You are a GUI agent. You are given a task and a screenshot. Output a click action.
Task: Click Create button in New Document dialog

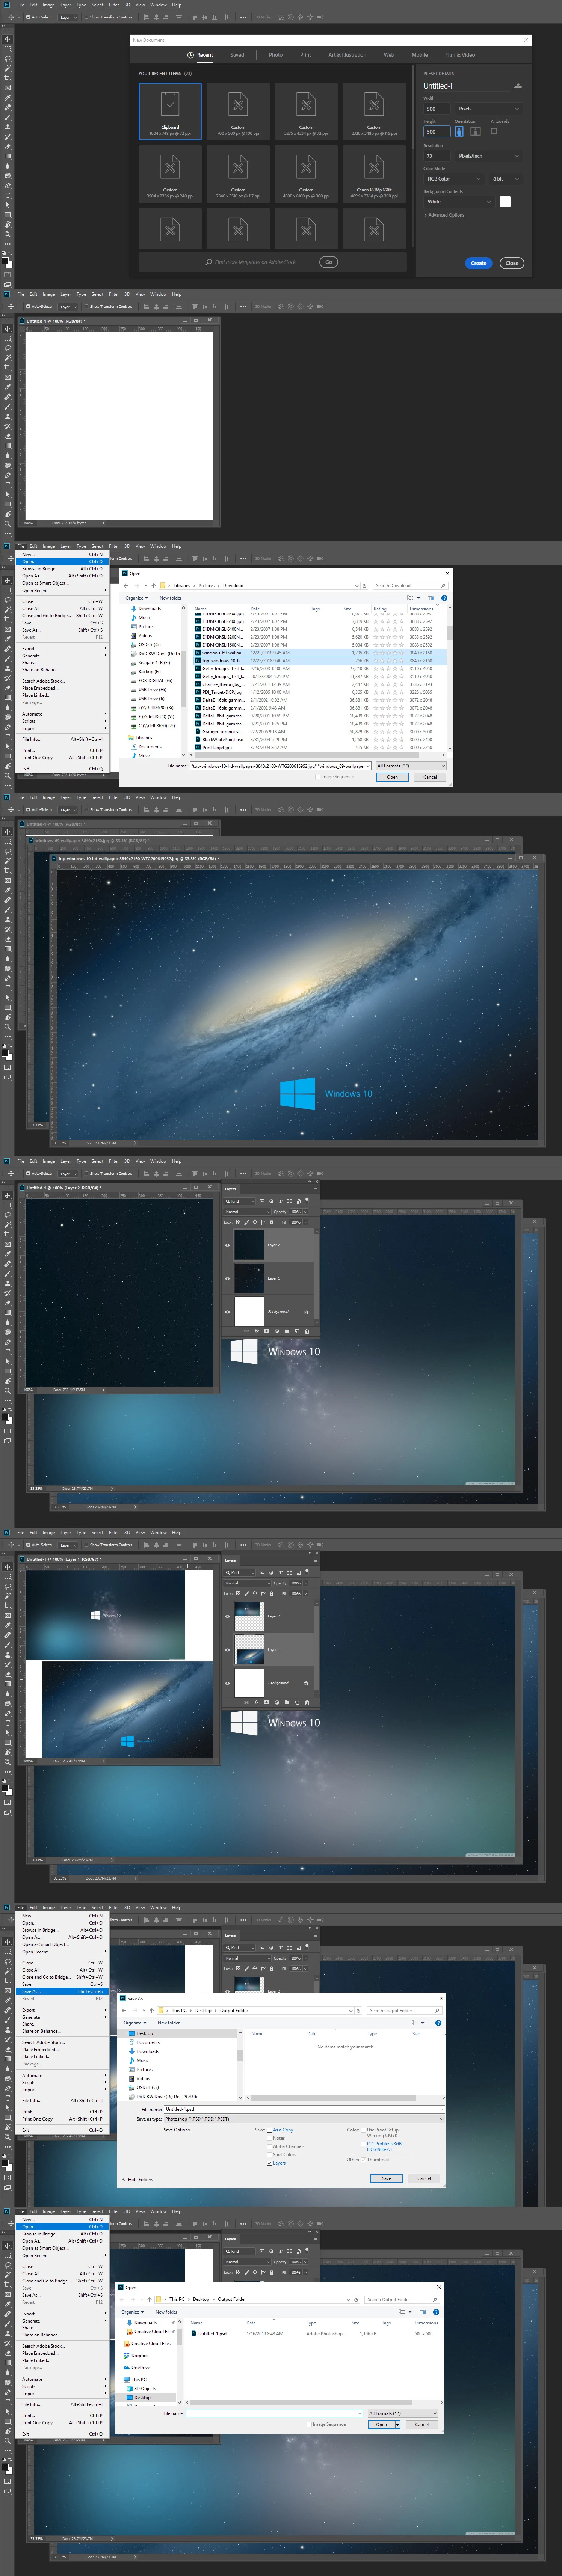tap(479, 263)
